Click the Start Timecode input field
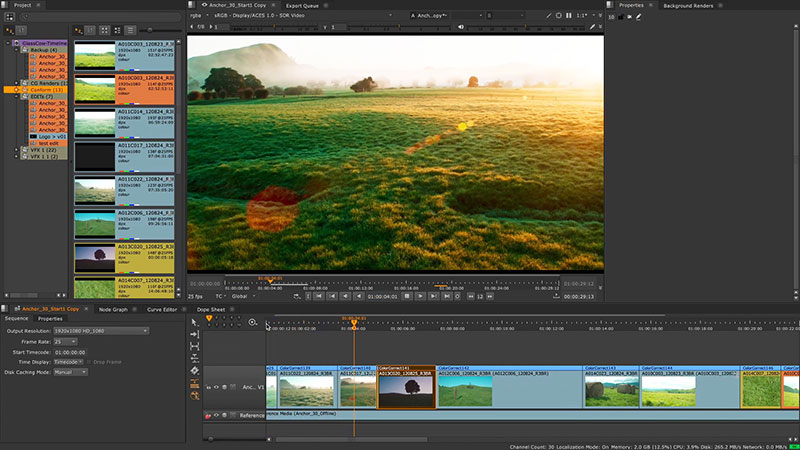 click(x=70, y=352)
